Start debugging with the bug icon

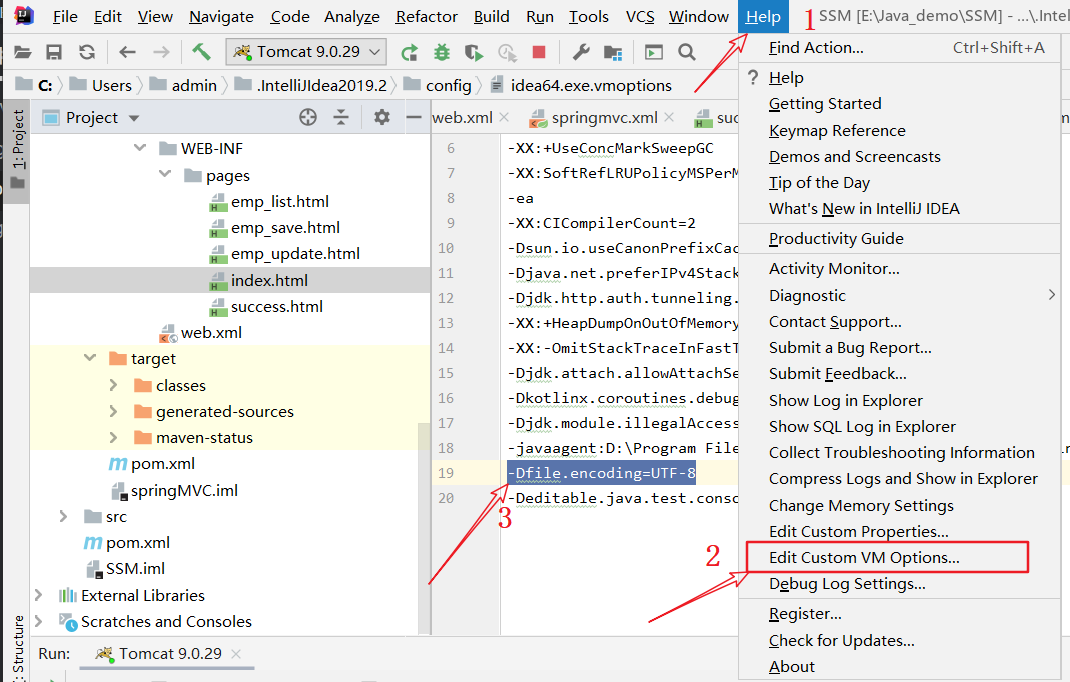442,52
